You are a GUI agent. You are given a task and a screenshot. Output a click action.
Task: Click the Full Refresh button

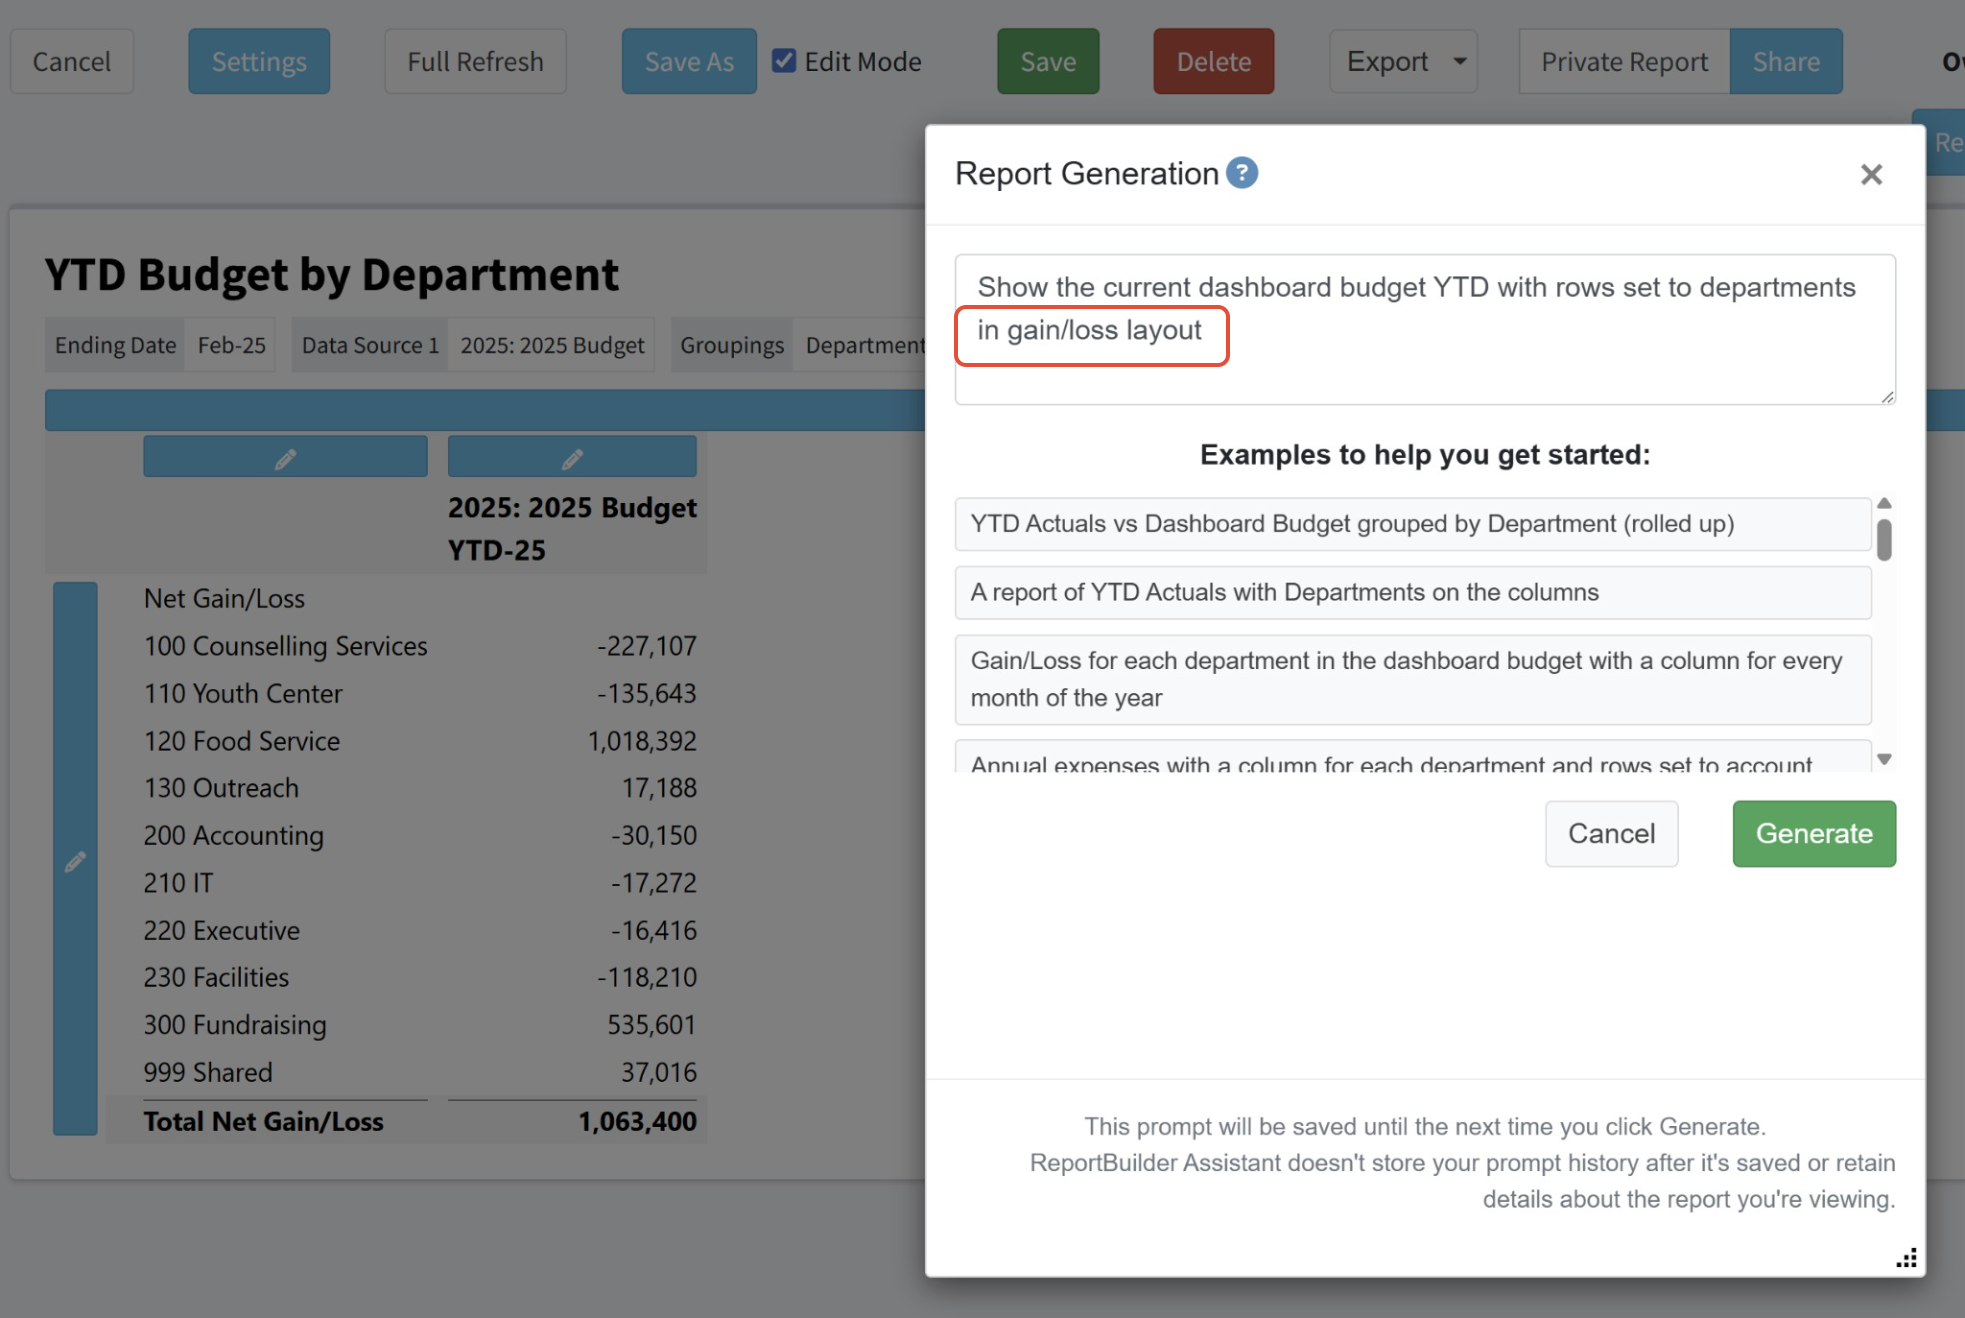click(x=475, y=61)
